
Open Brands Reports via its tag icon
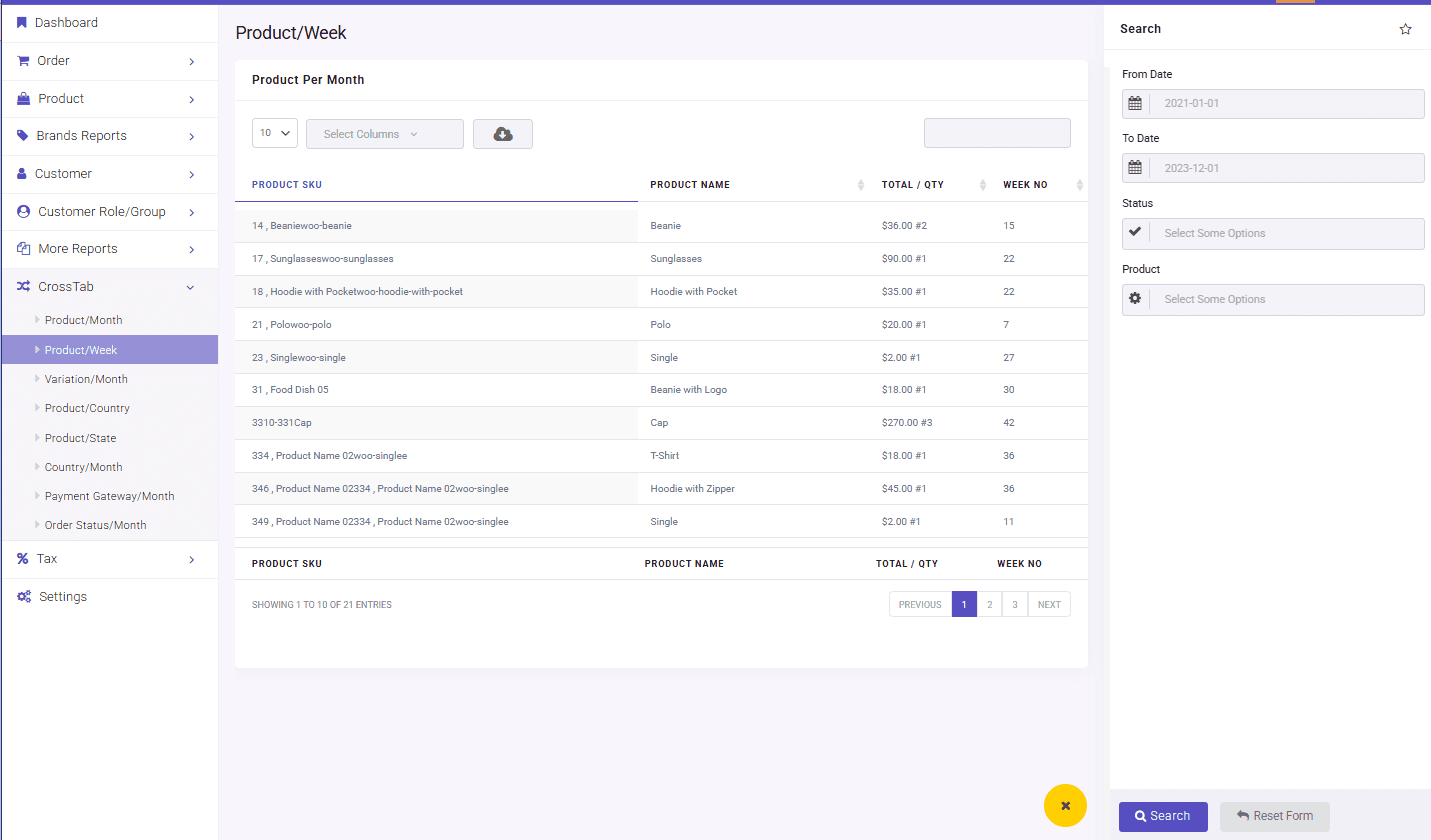[22, 136]
